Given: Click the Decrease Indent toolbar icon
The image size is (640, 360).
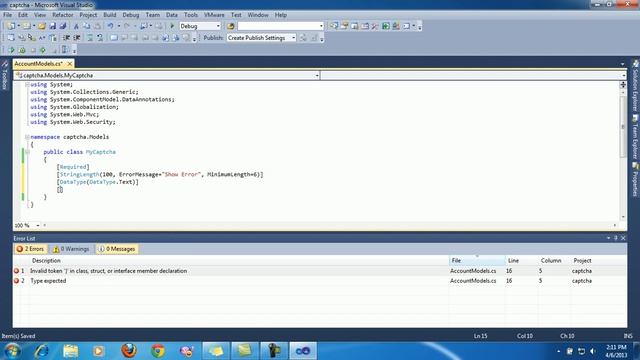Looking at the screenshot, I should click(x=66, y=38).
